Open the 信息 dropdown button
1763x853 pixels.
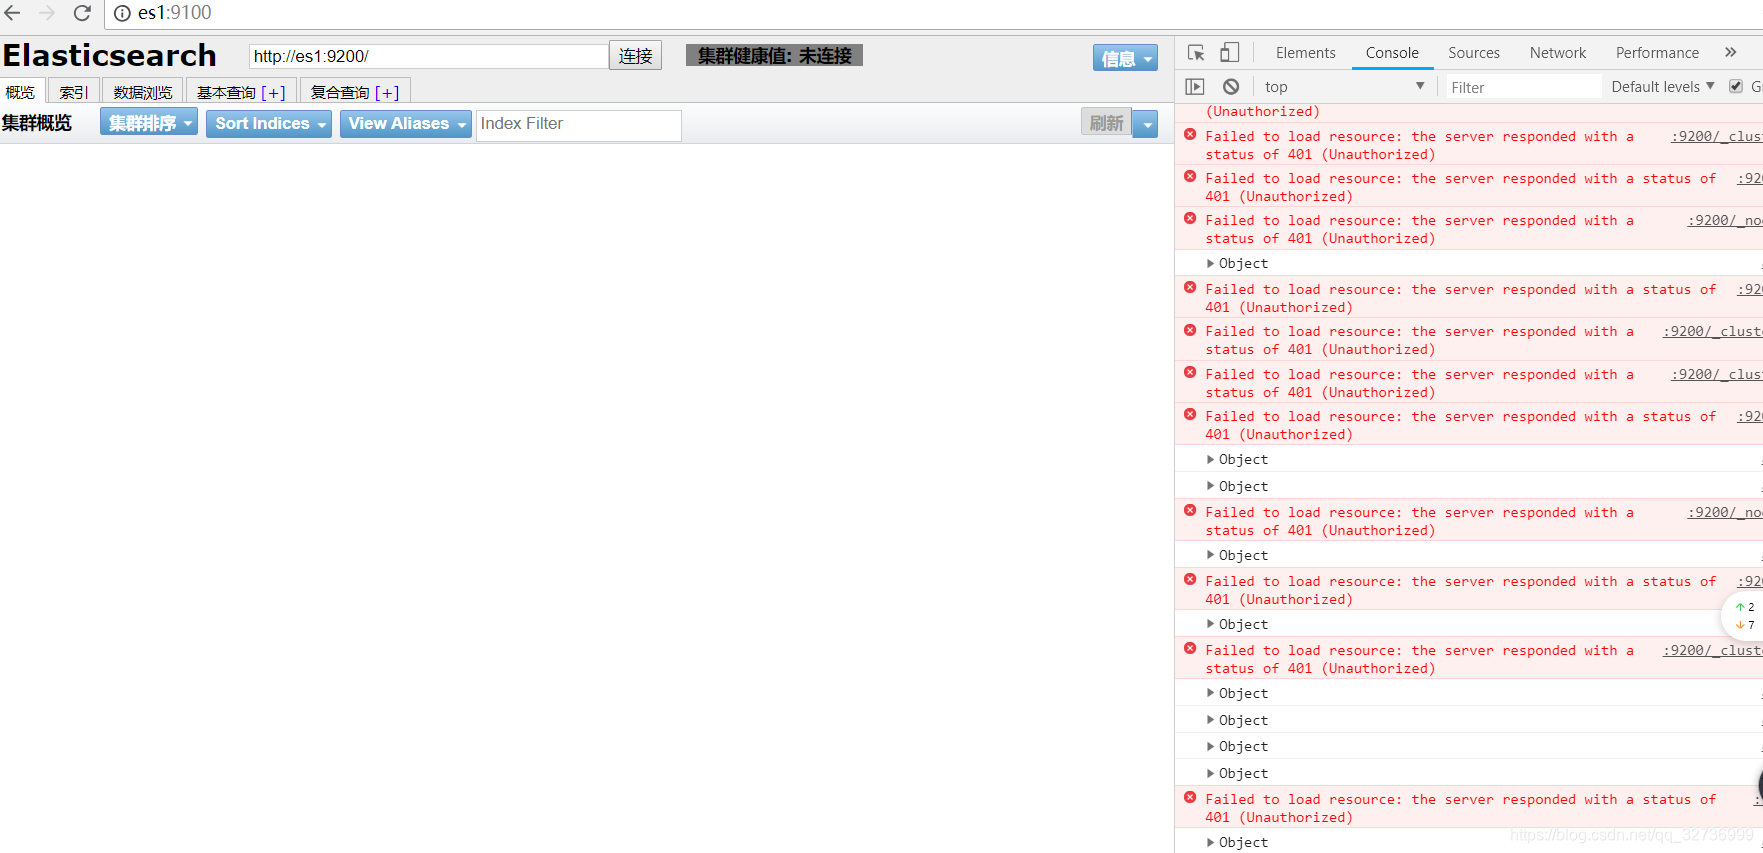[x=1125, y=58]
